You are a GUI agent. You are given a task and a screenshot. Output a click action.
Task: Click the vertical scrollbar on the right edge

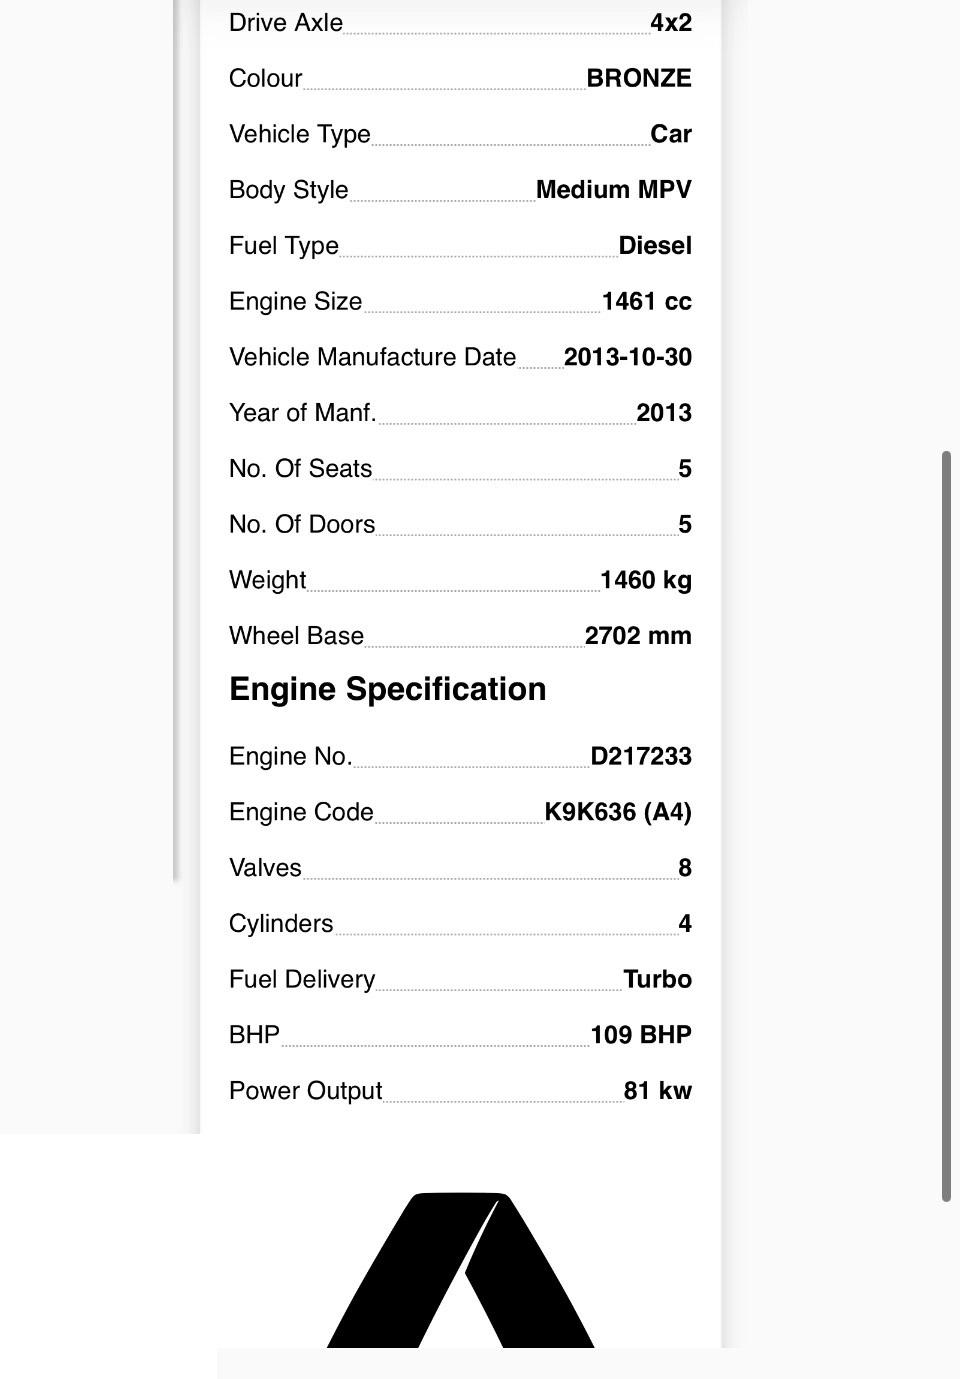coord(946,826)
